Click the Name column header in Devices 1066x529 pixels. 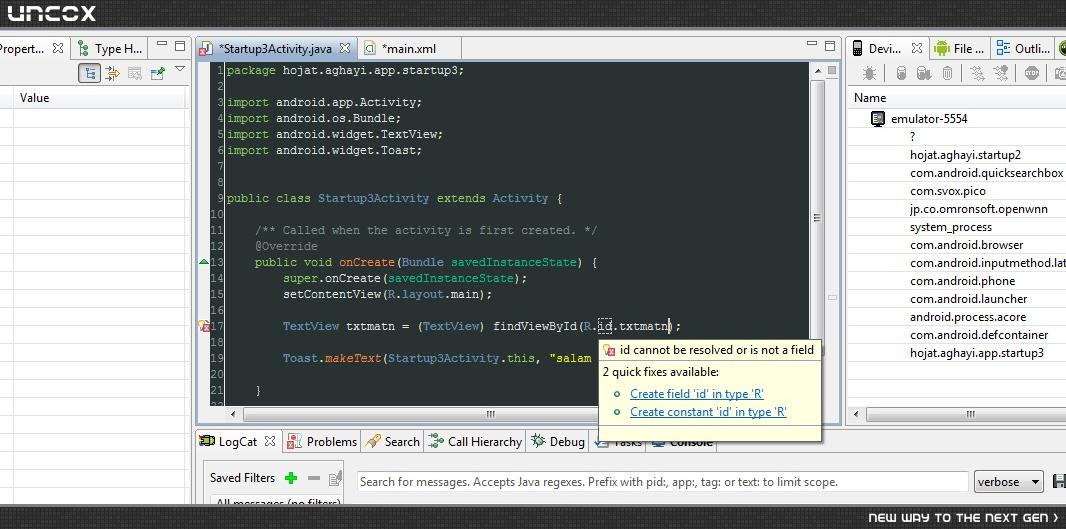pyautogui.click(x=957, y=98)
